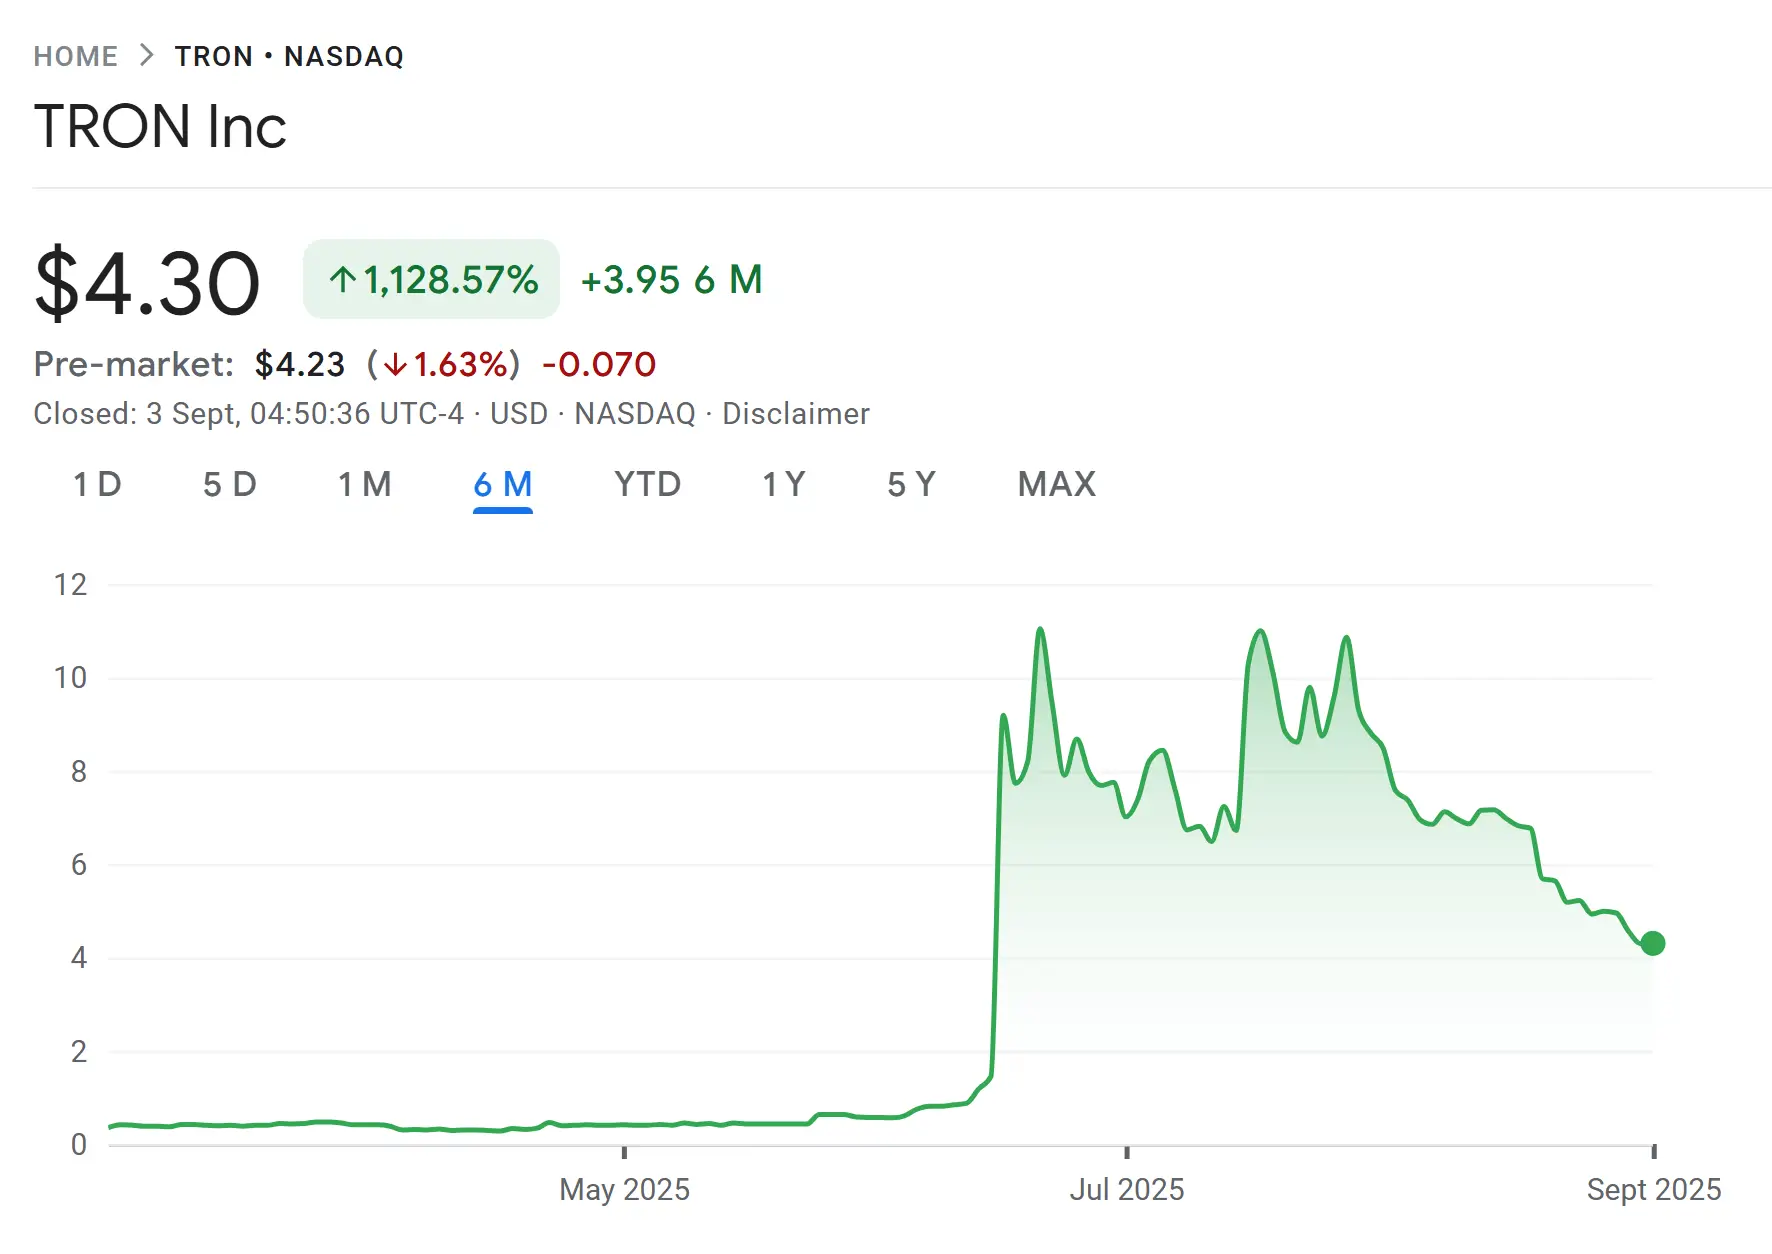The width and height of the screenshot is (1772, 1254).
Task: Click the green 1,128.57% change badge
Action: click(431, 280)
